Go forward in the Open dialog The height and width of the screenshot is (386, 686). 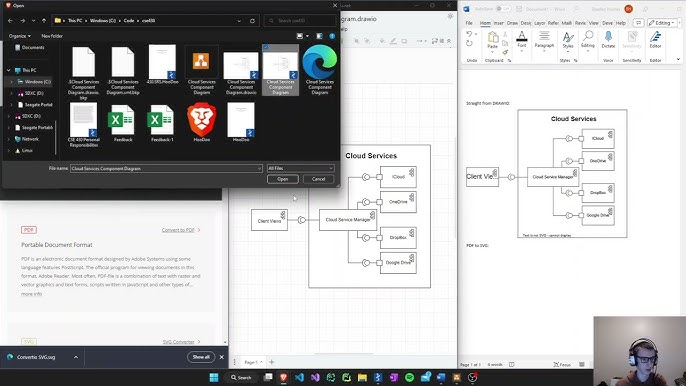(x=22, y=21)
